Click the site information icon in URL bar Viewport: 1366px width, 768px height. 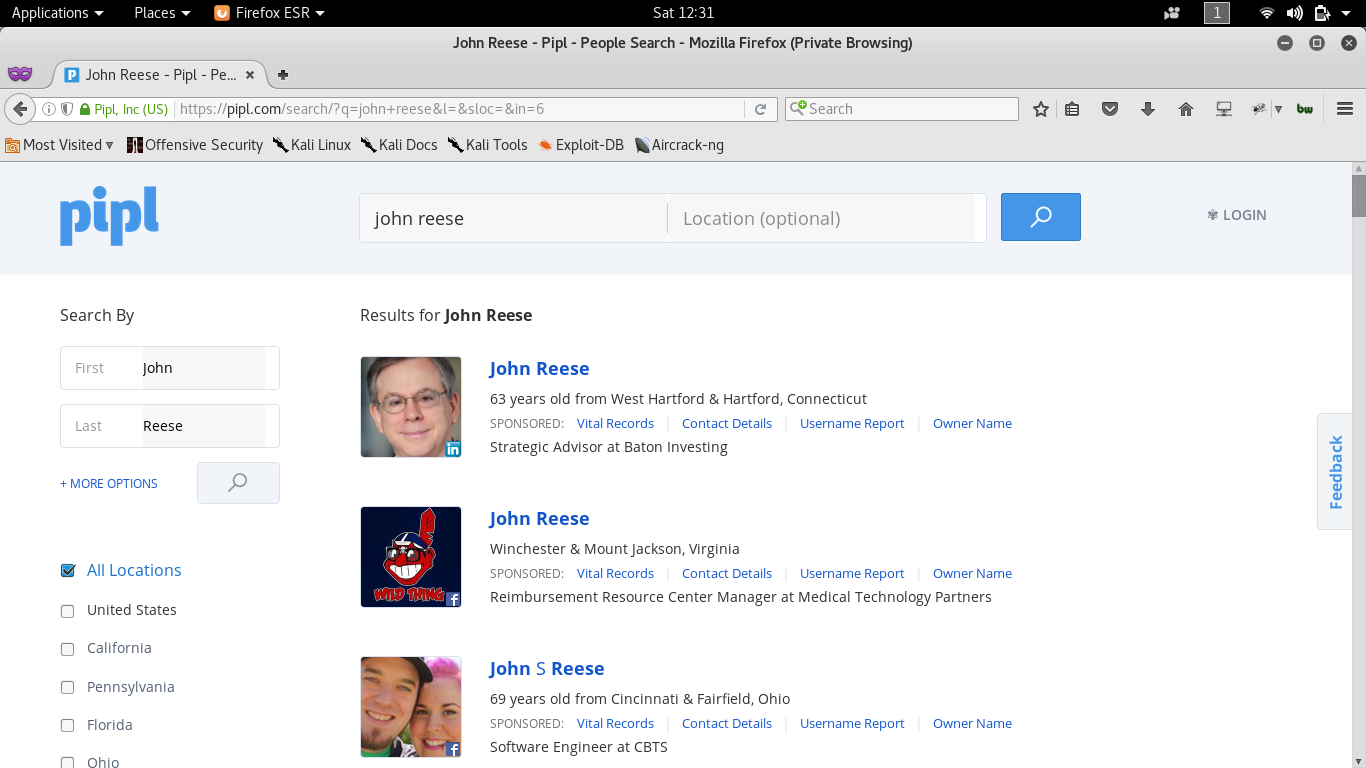tap(48, 109)
